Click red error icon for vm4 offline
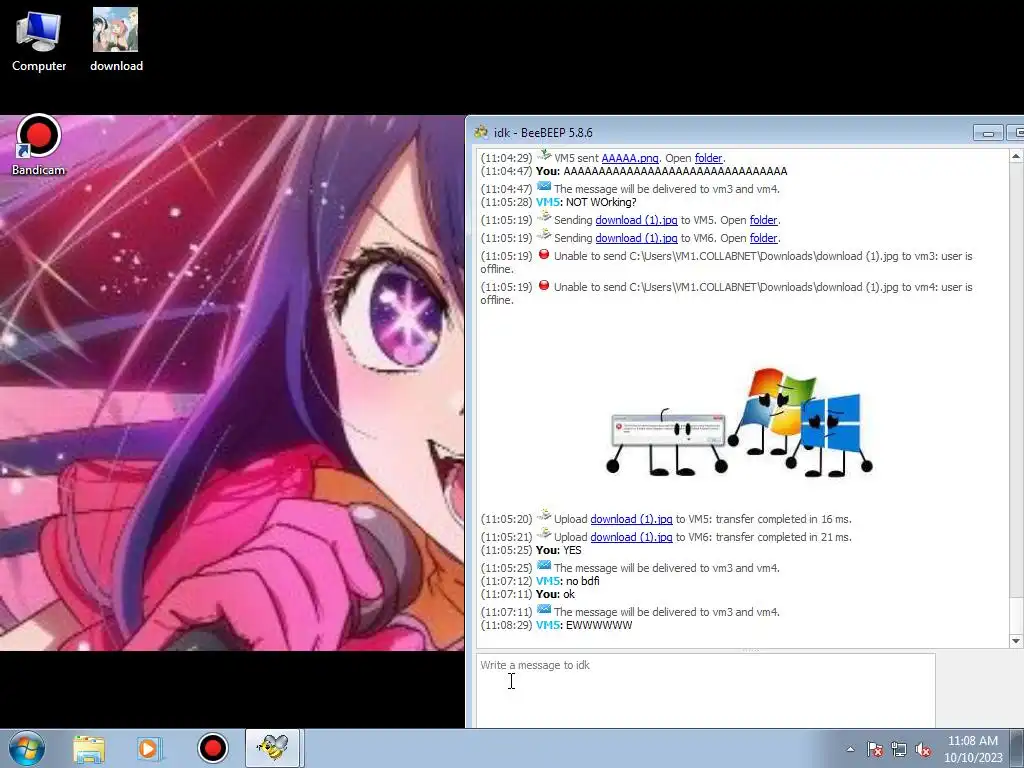The height and width of the screenshot is (768, 1024). (543, 285)
